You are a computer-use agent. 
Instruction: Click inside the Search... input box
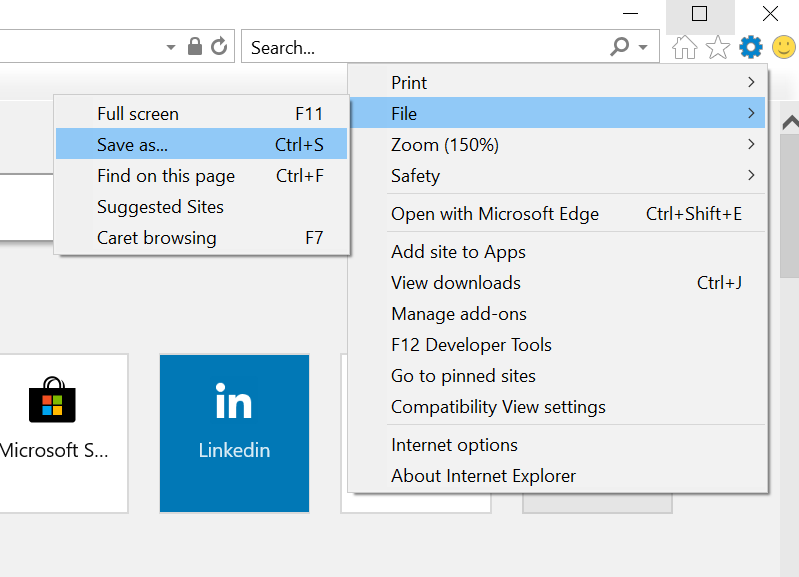[x=420, y=47]
